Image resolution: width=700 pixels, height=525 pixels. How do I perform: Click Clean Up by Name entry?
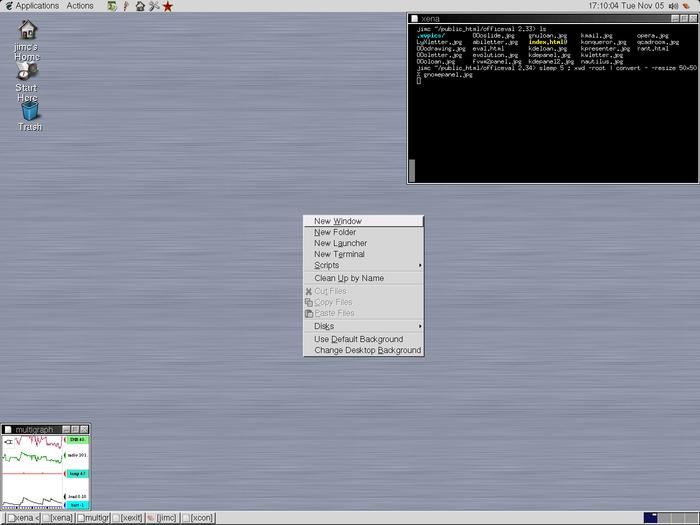349,278
